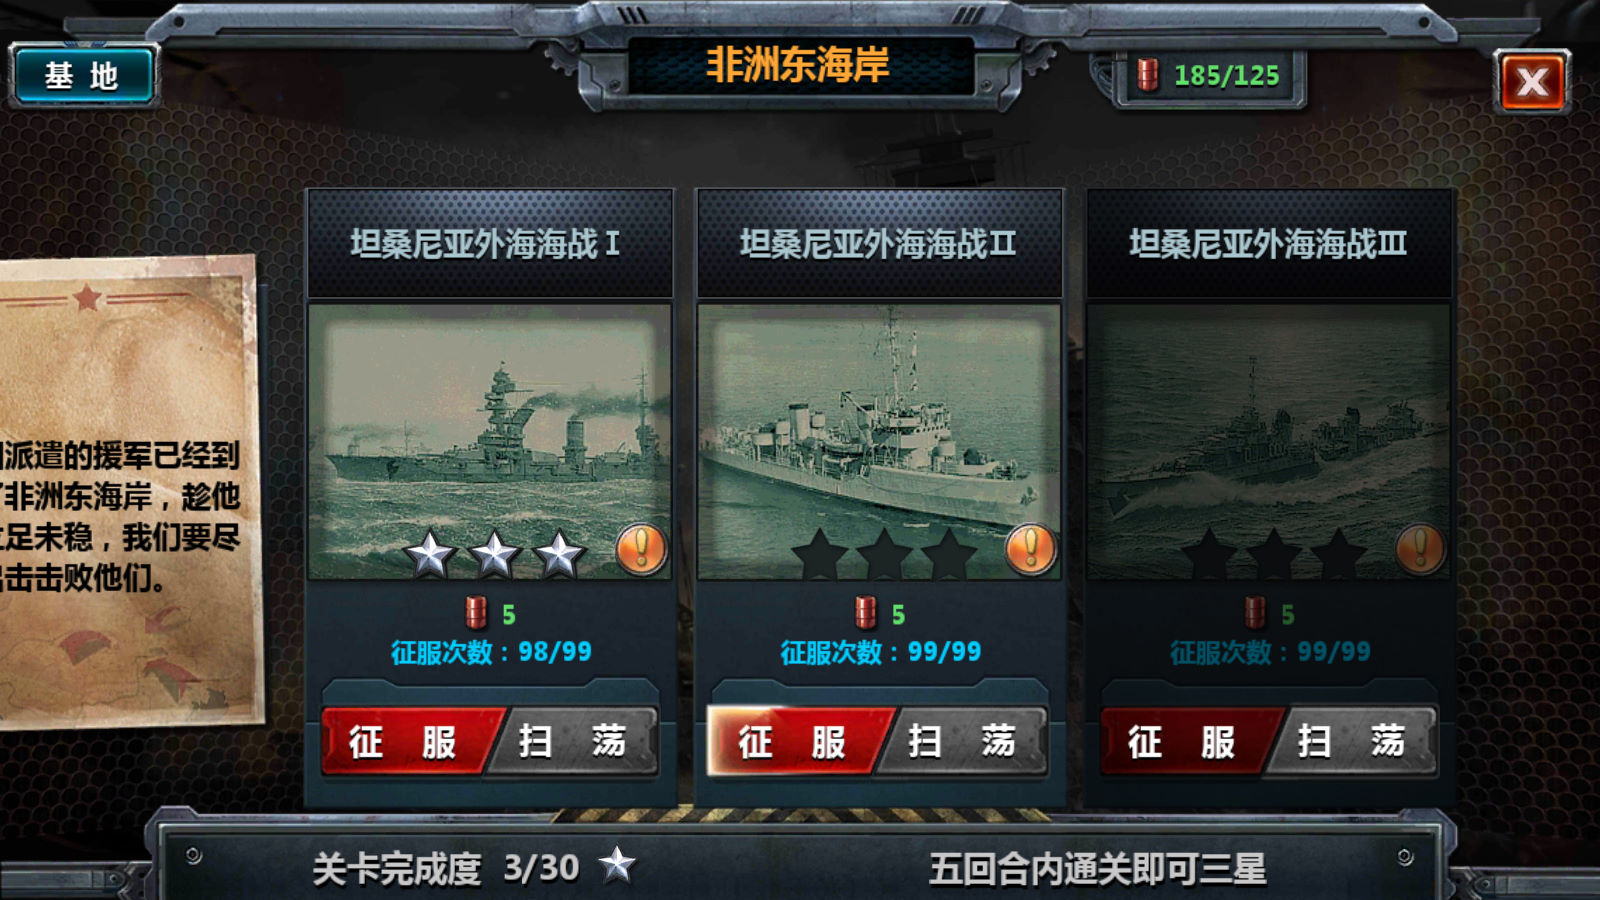
Task: Click the empty dark stars on stage II
Action: 884,553
